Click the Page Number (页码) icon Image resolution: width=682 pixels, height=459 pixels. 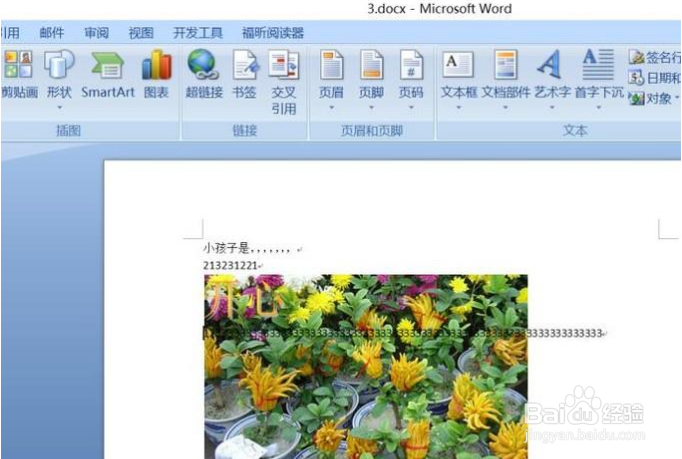point(411,65)
